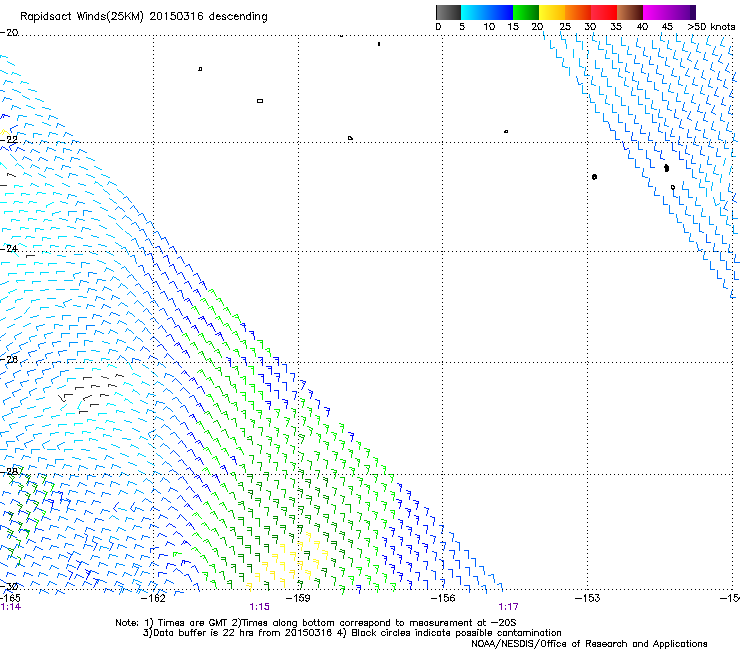Click the purple '1:14' swath time label
This screenshot has height=650, width=740.
click(x=11, y=607)
